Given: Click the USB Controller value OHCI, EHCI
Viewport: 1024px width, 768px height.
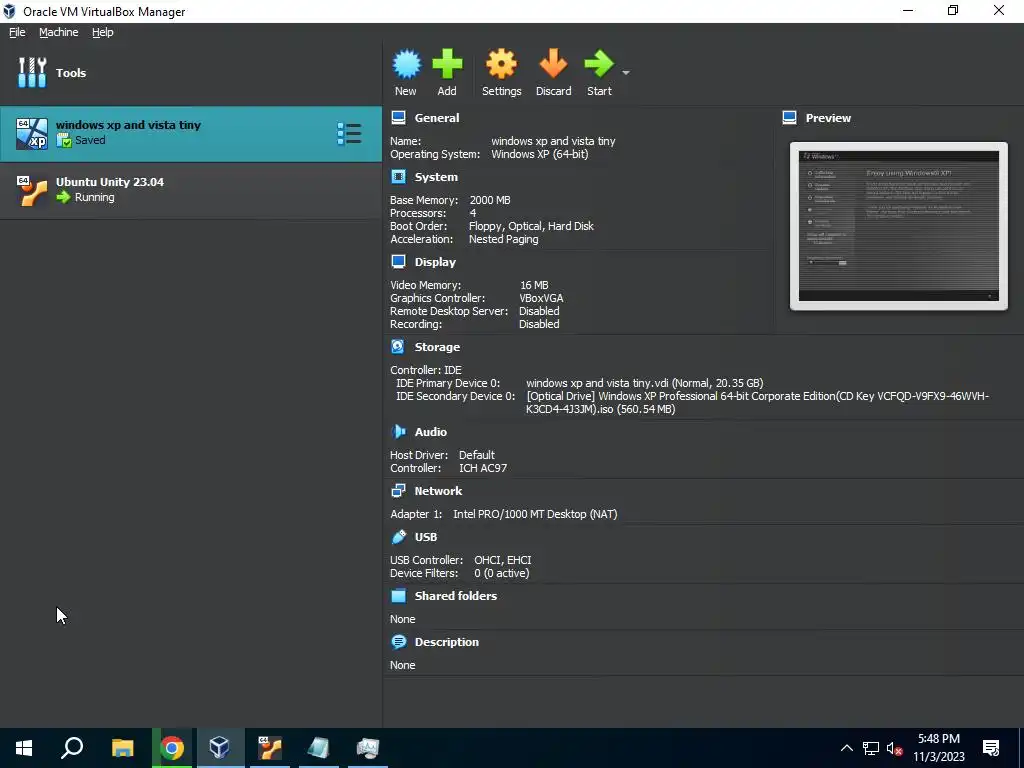Looking at the screenshot, I should 503,560.
